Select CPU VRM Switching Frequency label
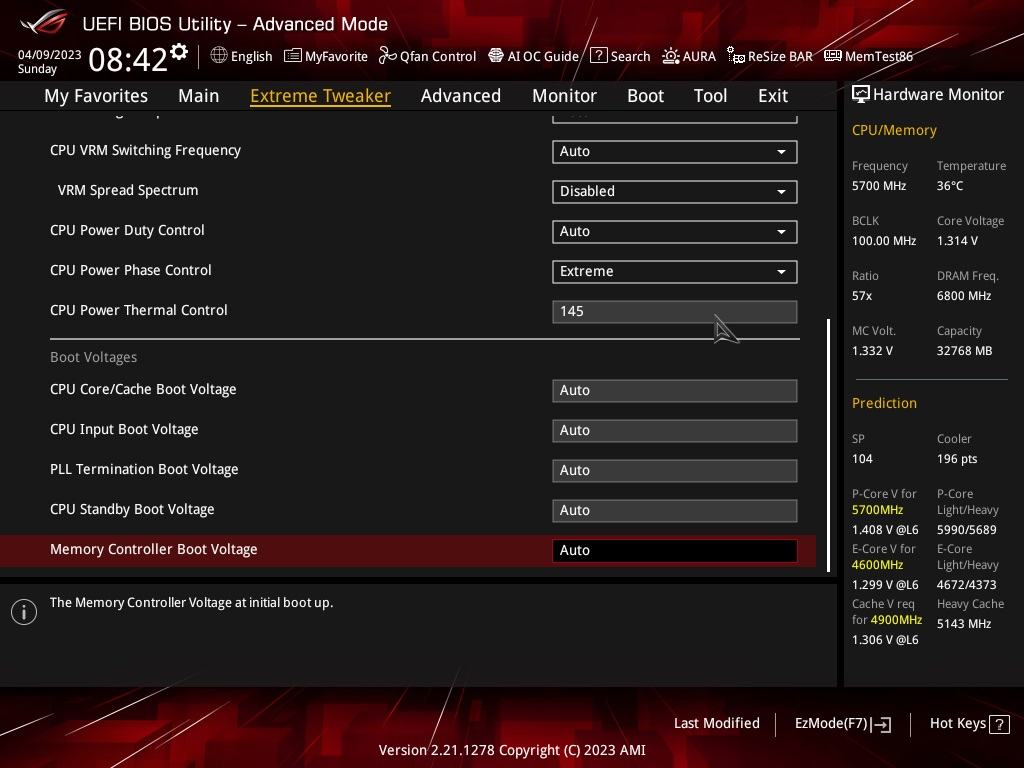1024x768 pixels. coord(145,150)
